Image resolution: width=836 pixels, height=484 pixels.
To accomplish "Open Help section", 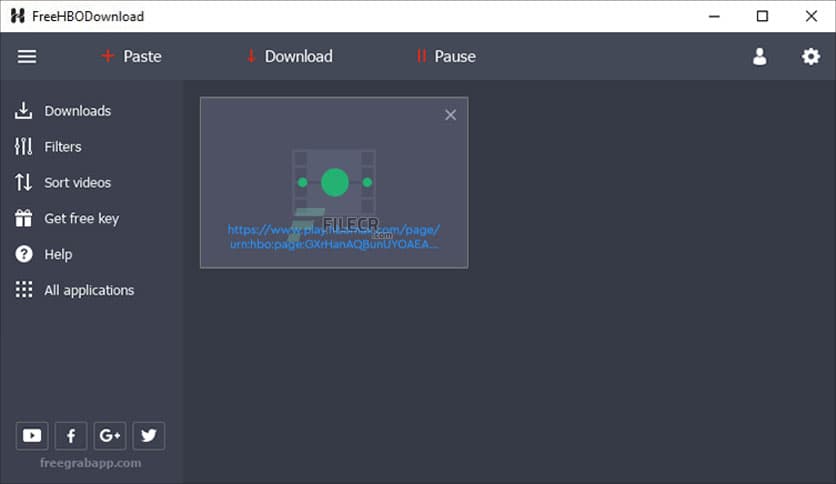I will (43, 254).
